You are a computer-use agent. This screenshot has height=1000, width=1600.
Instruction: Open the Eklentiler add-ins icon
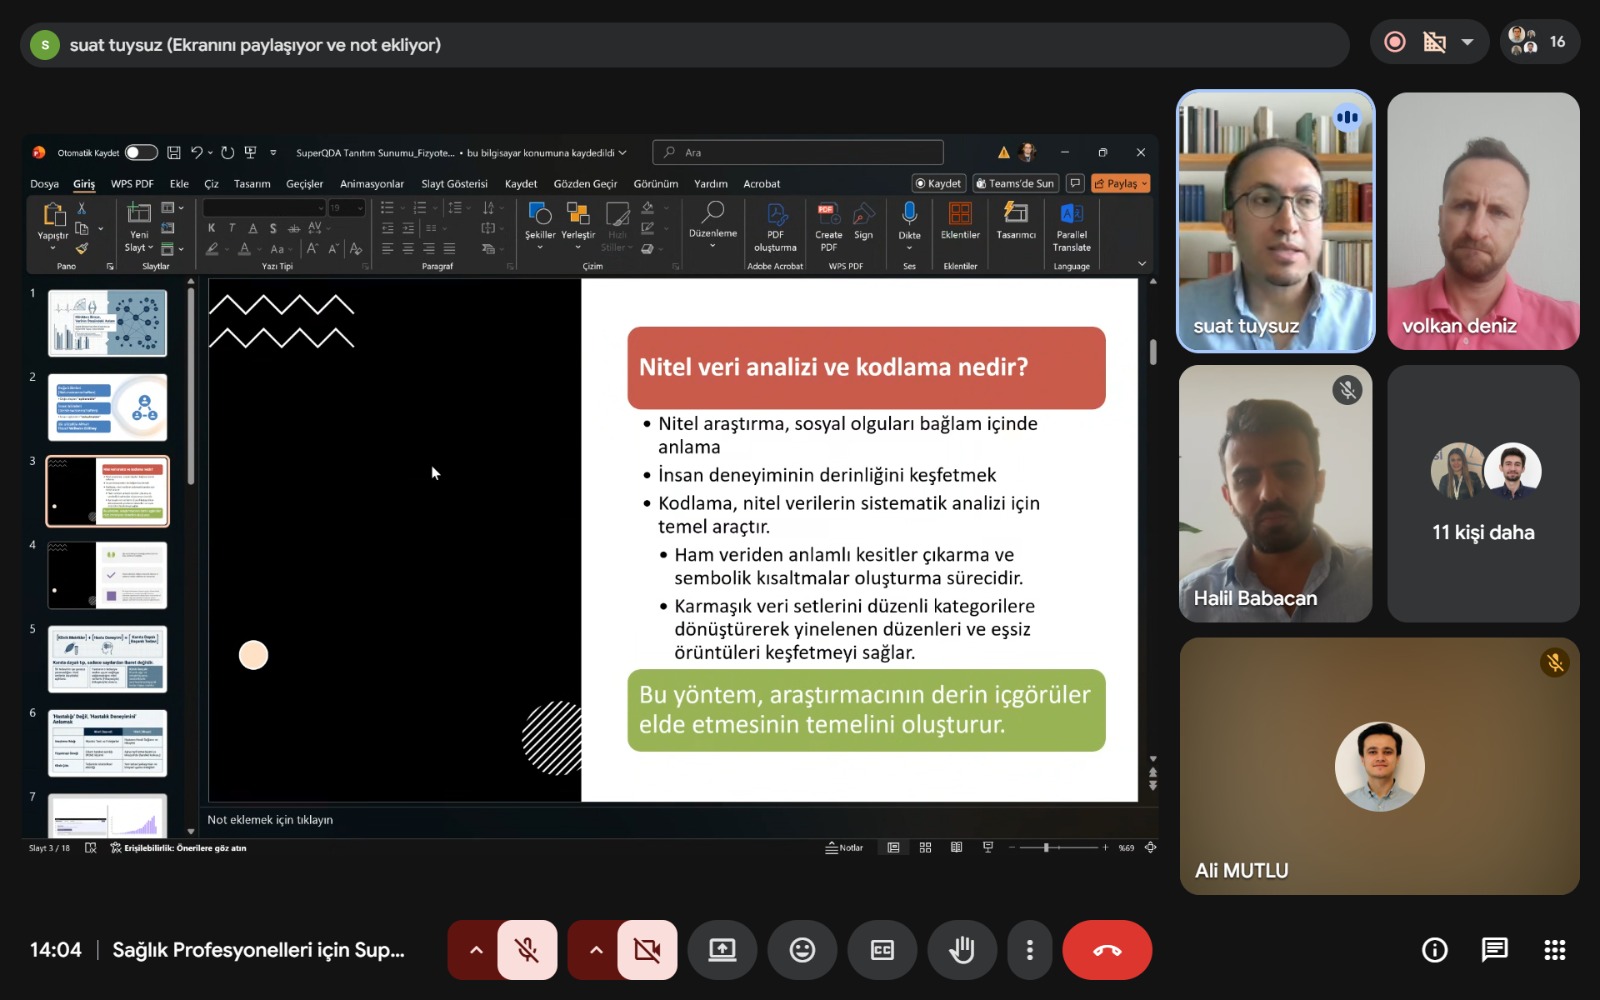pyautogui.click(x=960, y=213)
